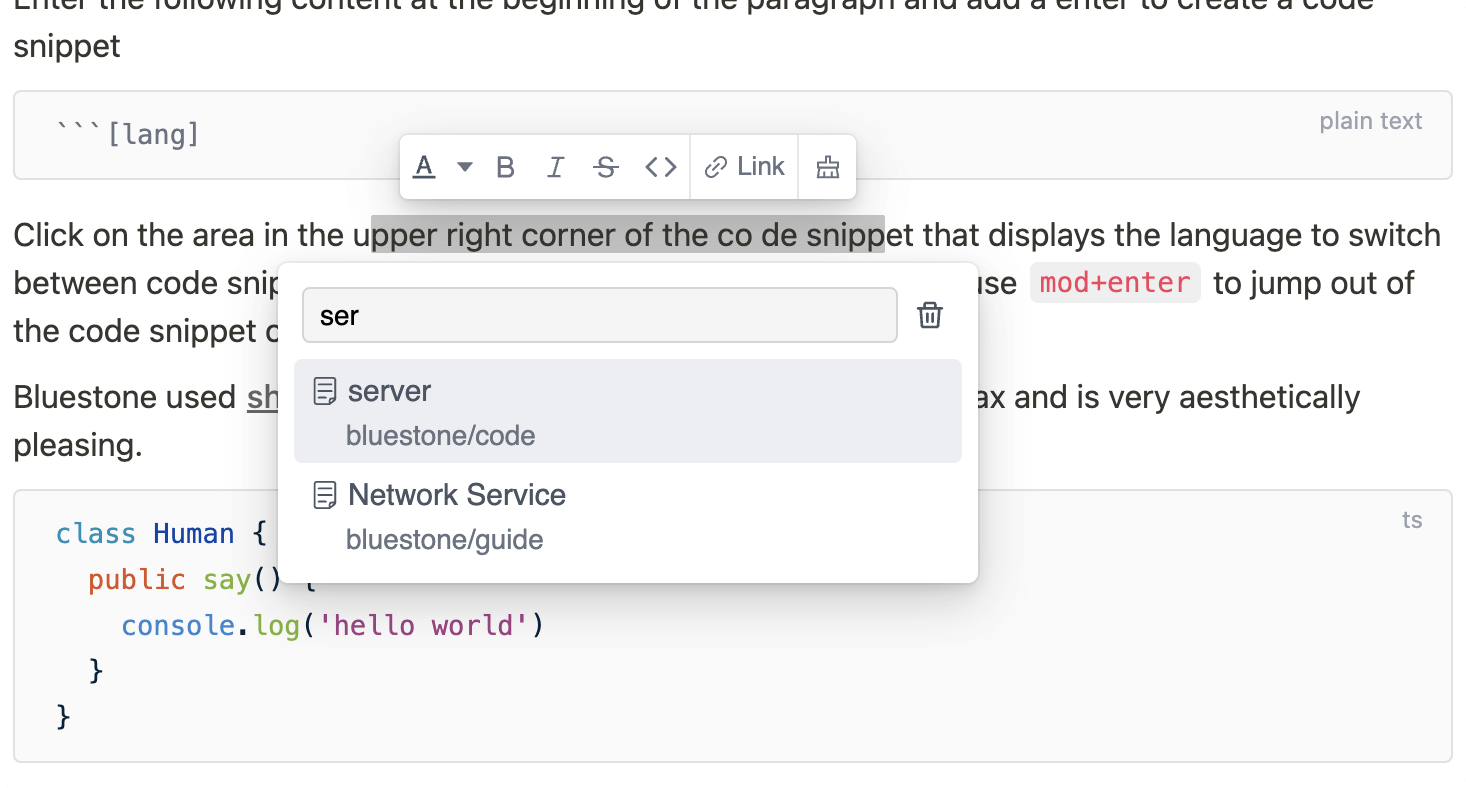Select the 'Network Service' document result
This screenshot has height=788, width=1466.
[x=628, y=516]
